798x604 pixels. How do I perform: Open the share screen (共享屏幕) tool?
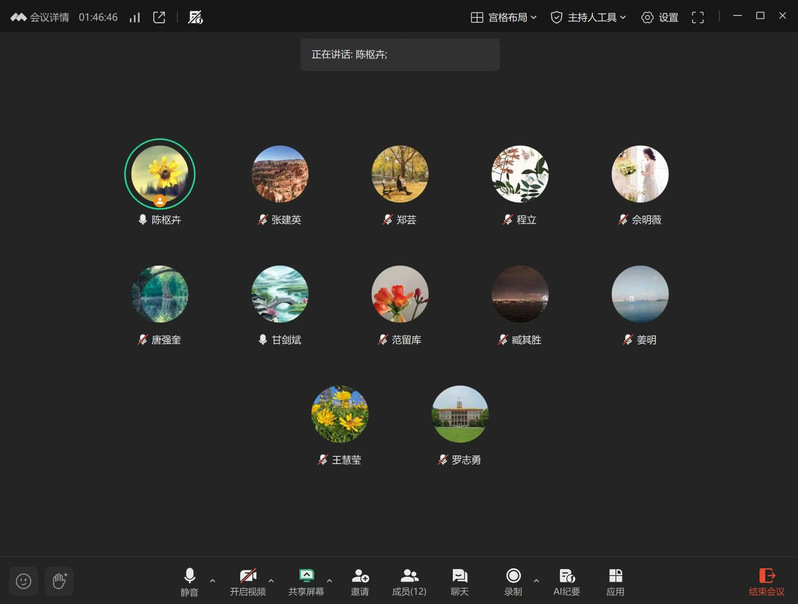(306, 581)
